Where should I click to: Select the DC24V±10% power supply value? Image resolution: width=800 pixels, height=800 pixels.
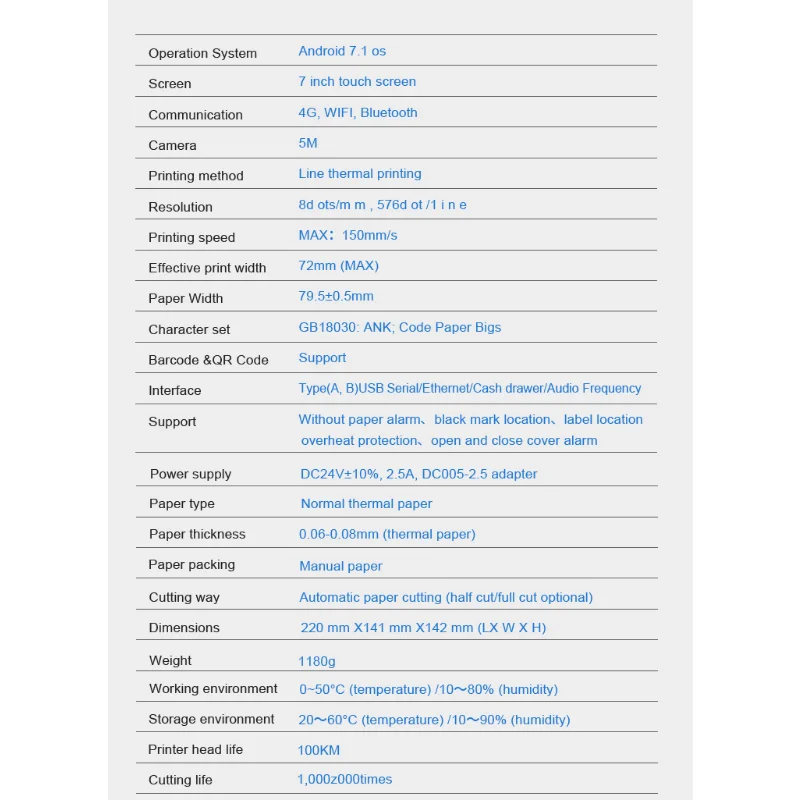click(418, 474)
